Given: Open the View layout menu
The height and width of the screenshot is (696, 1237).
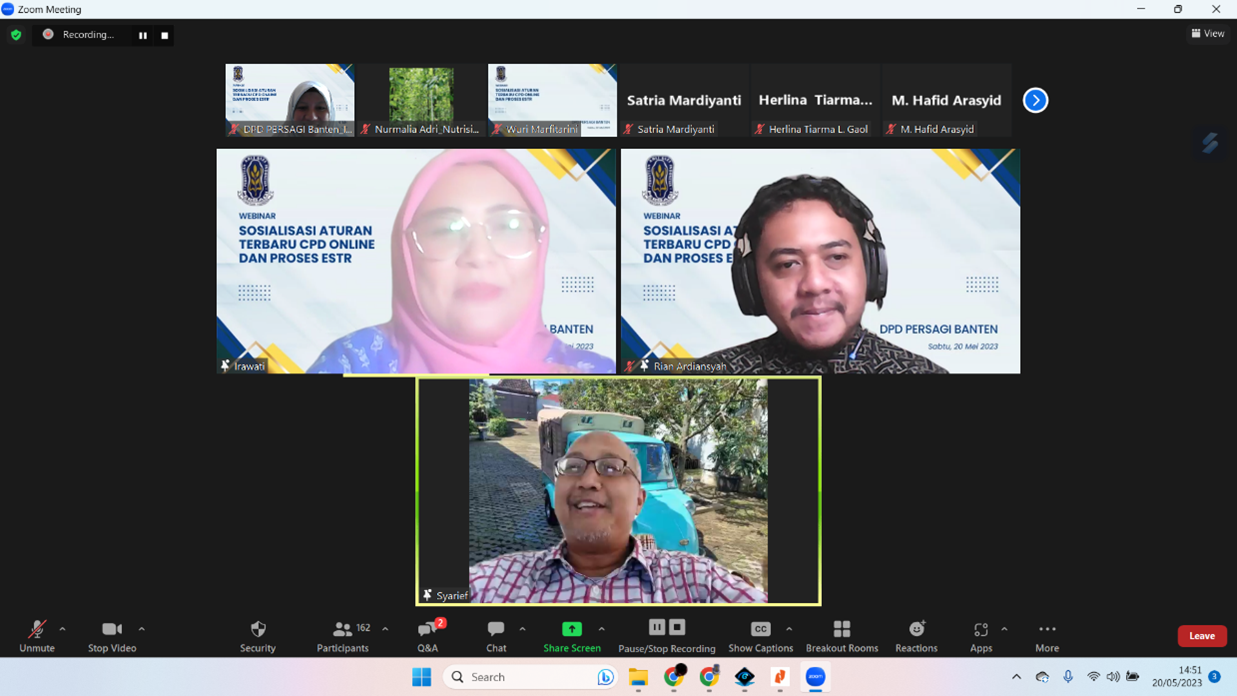Looking at the screenshot, I should point(1208,34).
